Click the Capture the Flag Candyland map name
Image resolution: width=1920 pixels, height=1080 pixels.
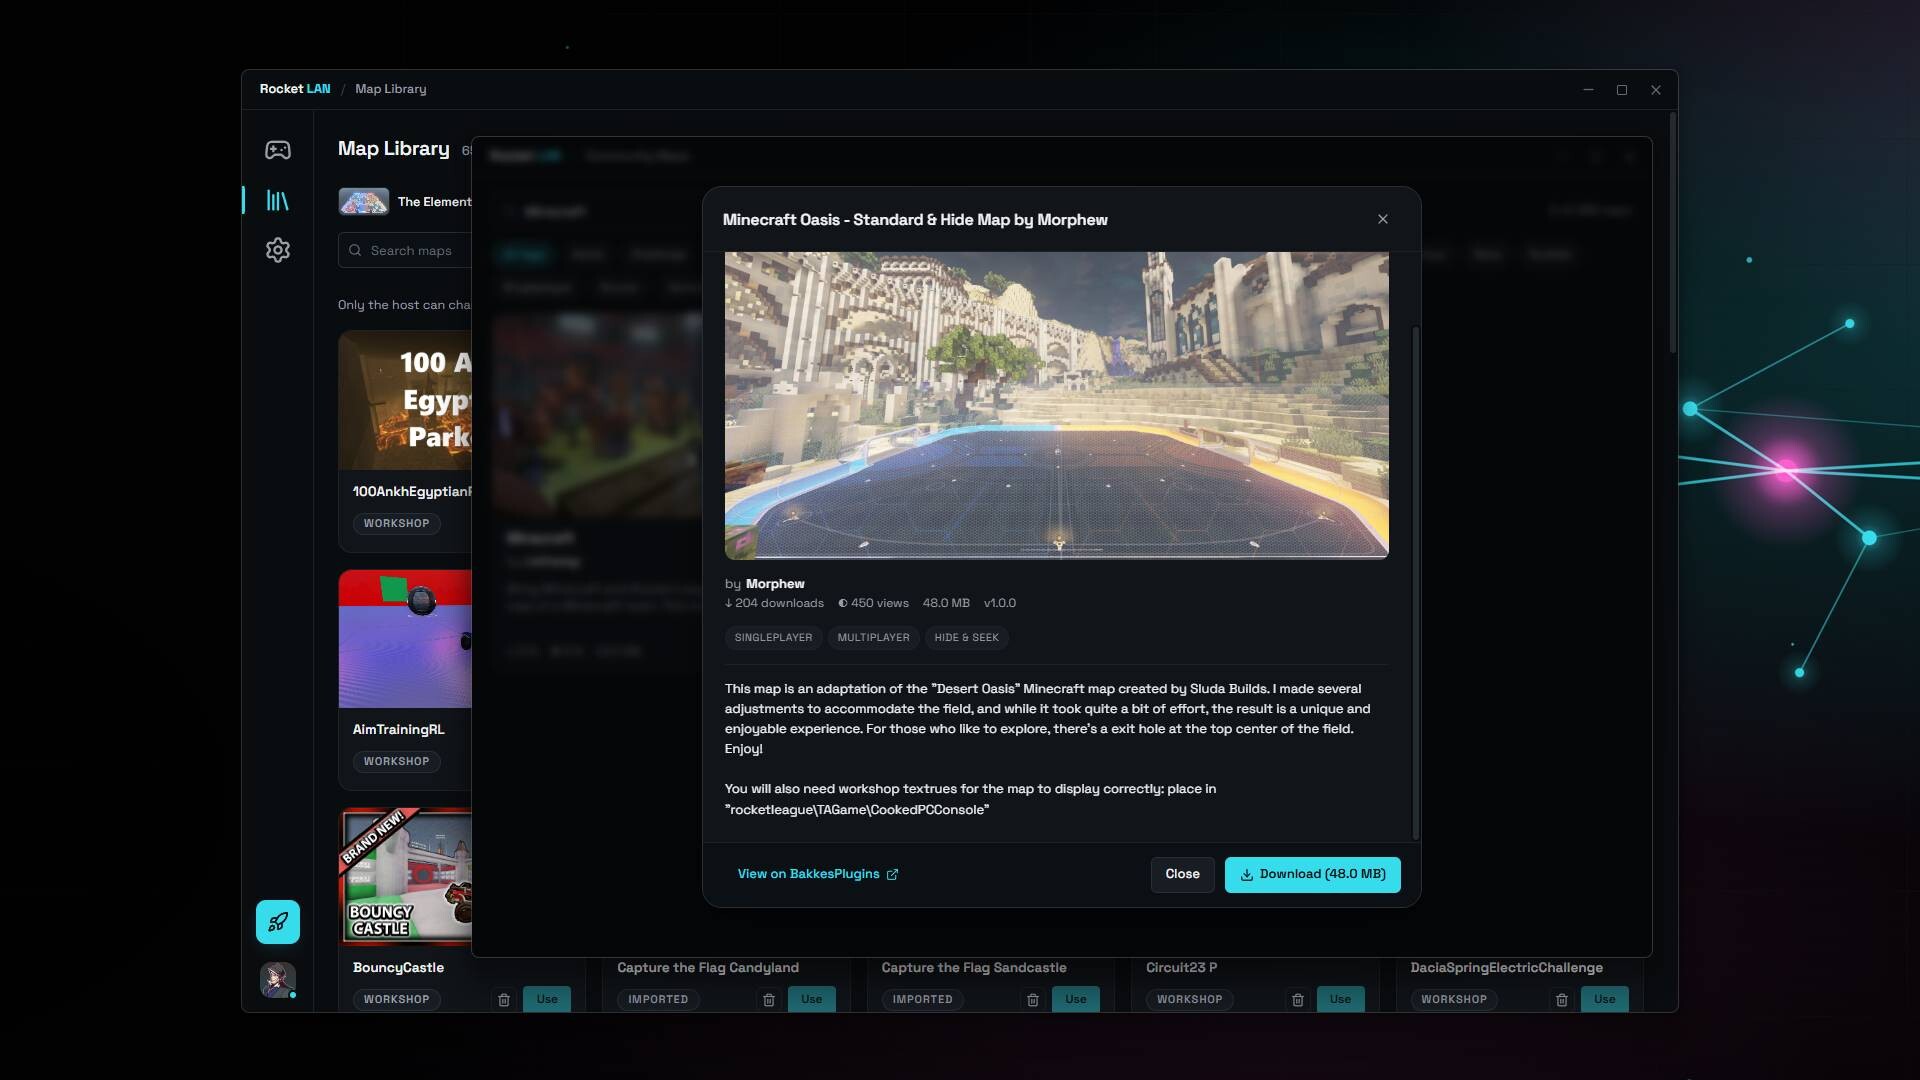point(708,968)
